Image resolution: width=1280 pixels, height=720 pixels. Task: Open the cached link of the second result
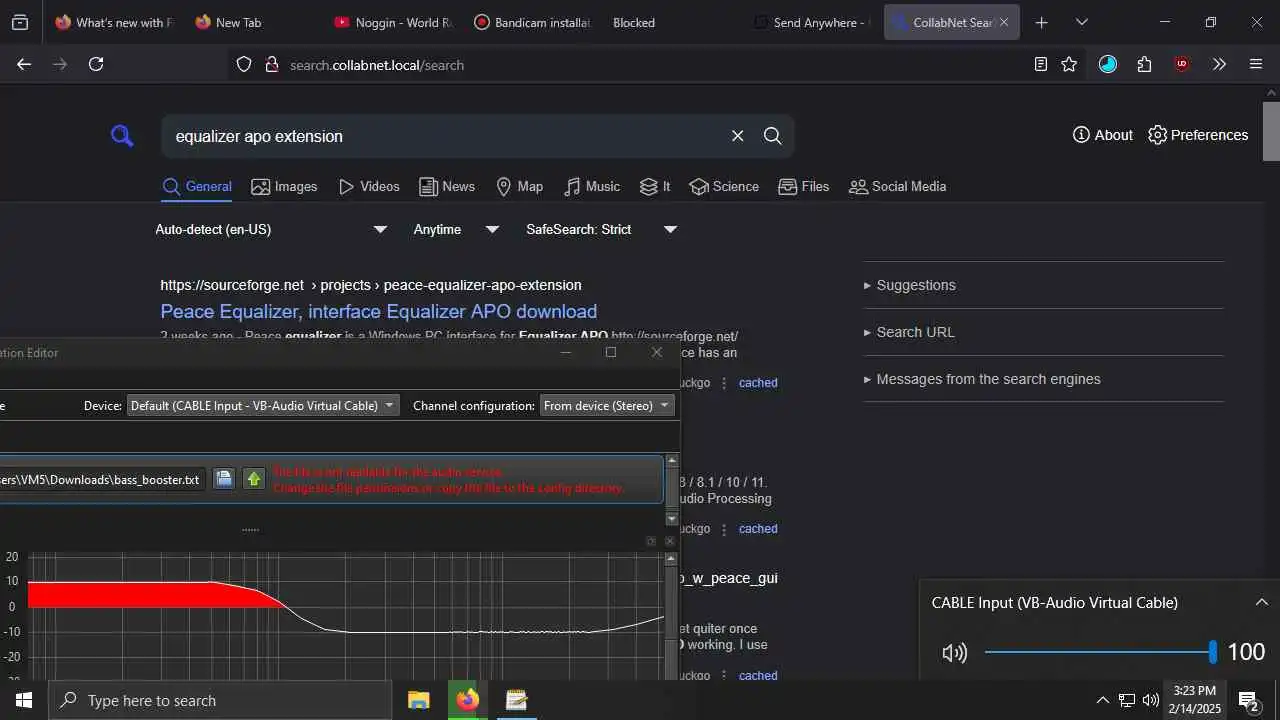point(758,529)
